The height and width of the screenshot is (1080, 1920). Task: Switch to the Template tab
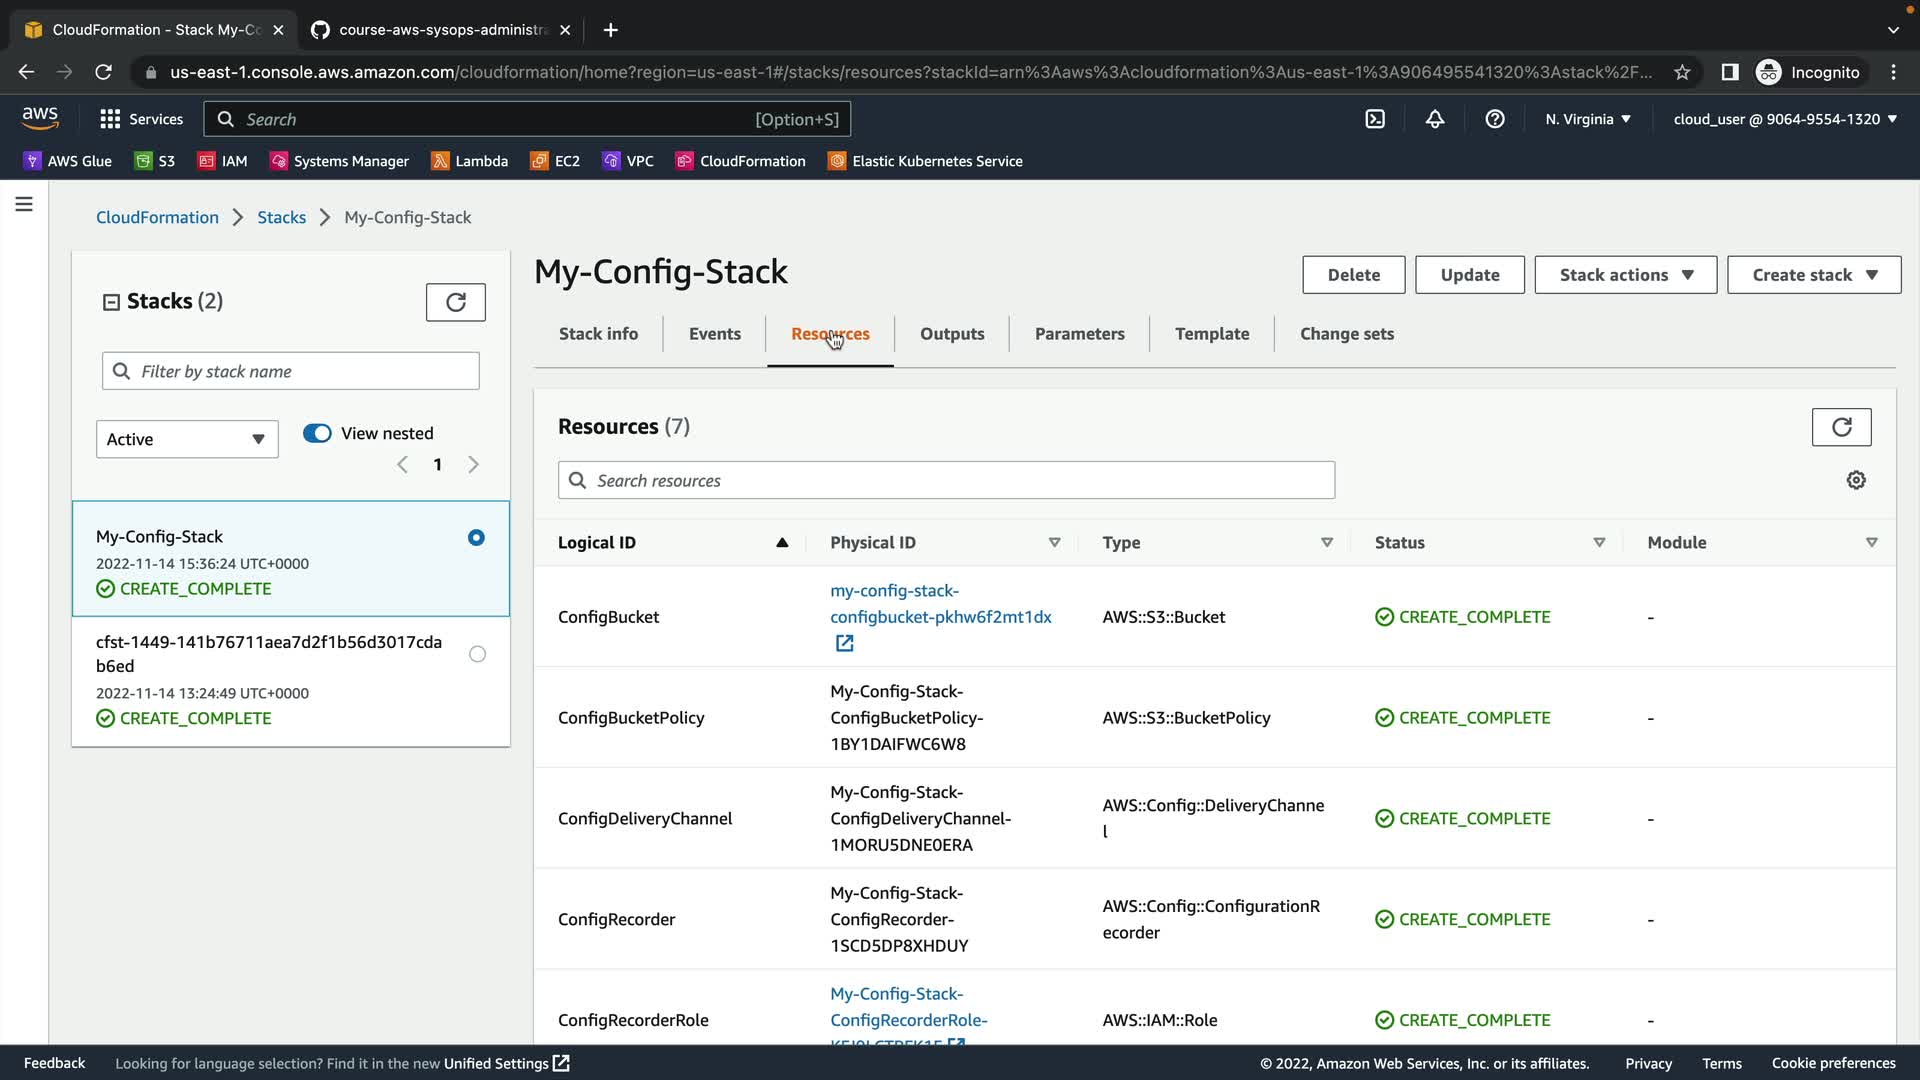click(1211, 334)
